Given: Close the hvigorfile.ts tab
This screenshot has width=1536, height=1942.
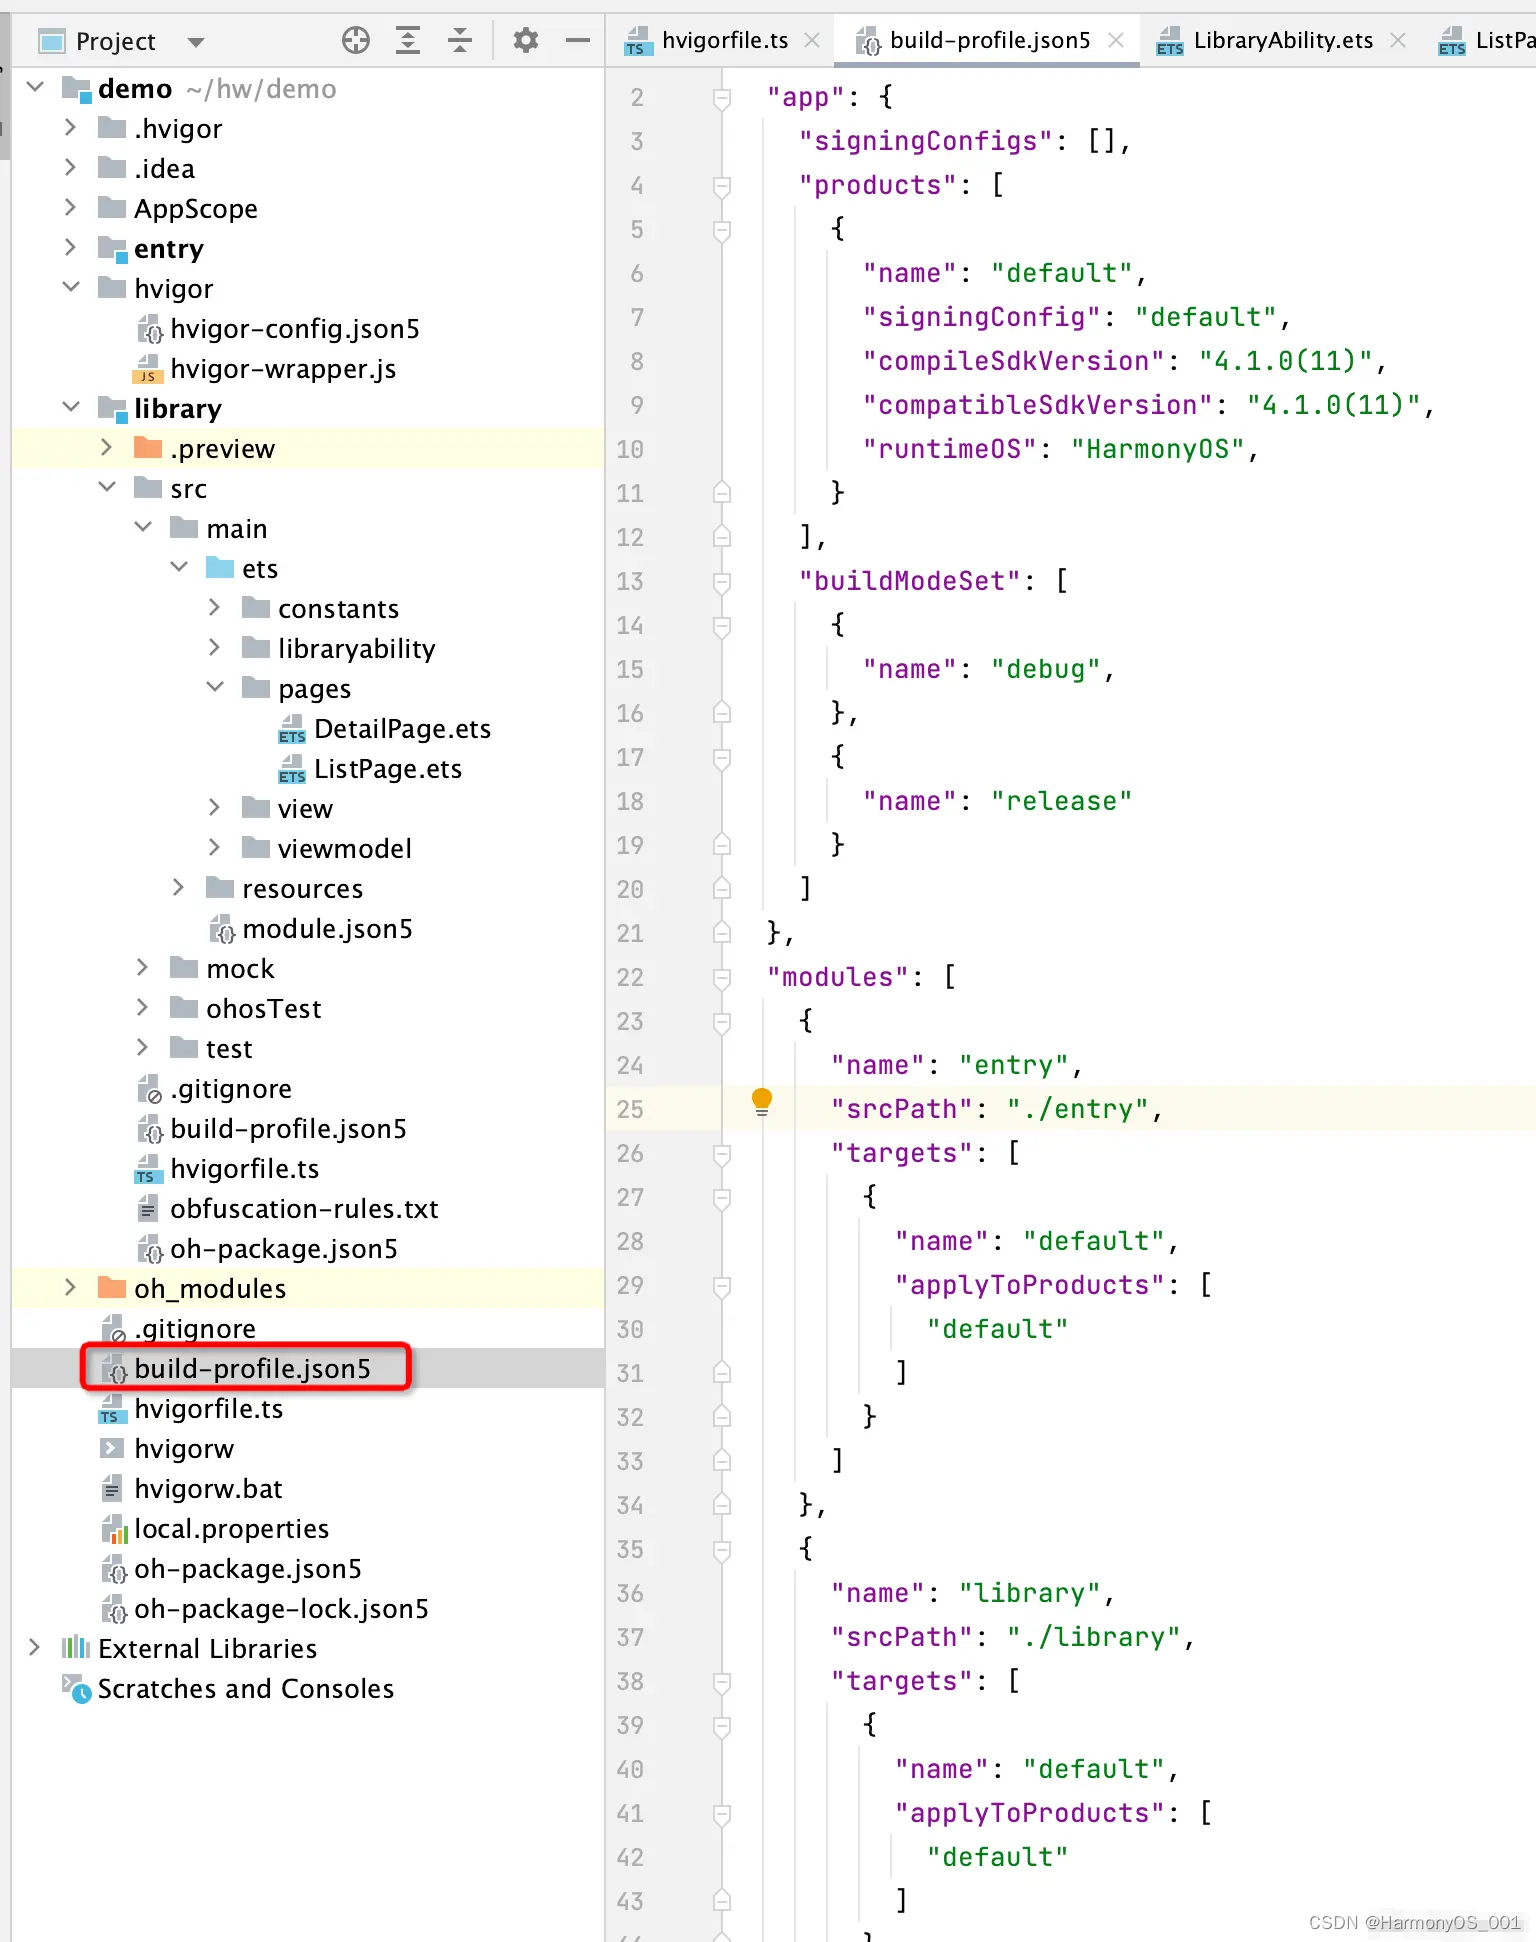Looking at the screenshot, I should pyautogui.click(x=812, y=40).
